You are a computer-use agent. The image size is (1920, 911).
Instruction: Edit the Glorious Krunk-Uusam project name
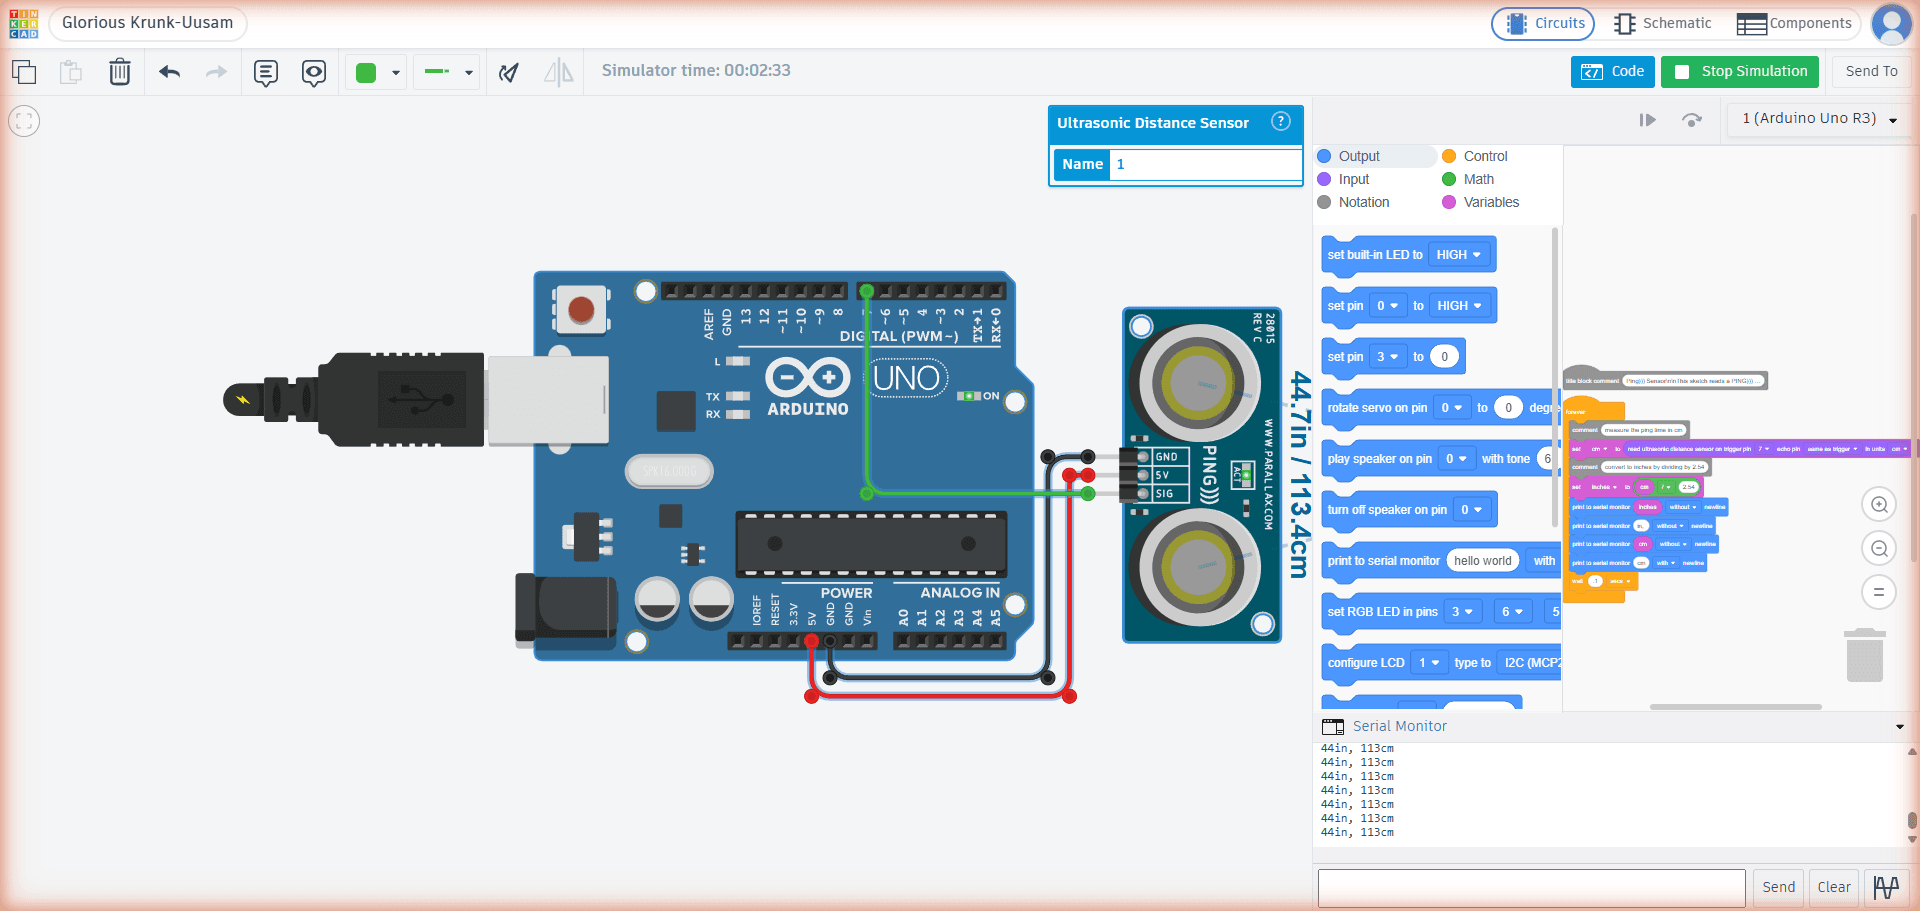[147, 23]
